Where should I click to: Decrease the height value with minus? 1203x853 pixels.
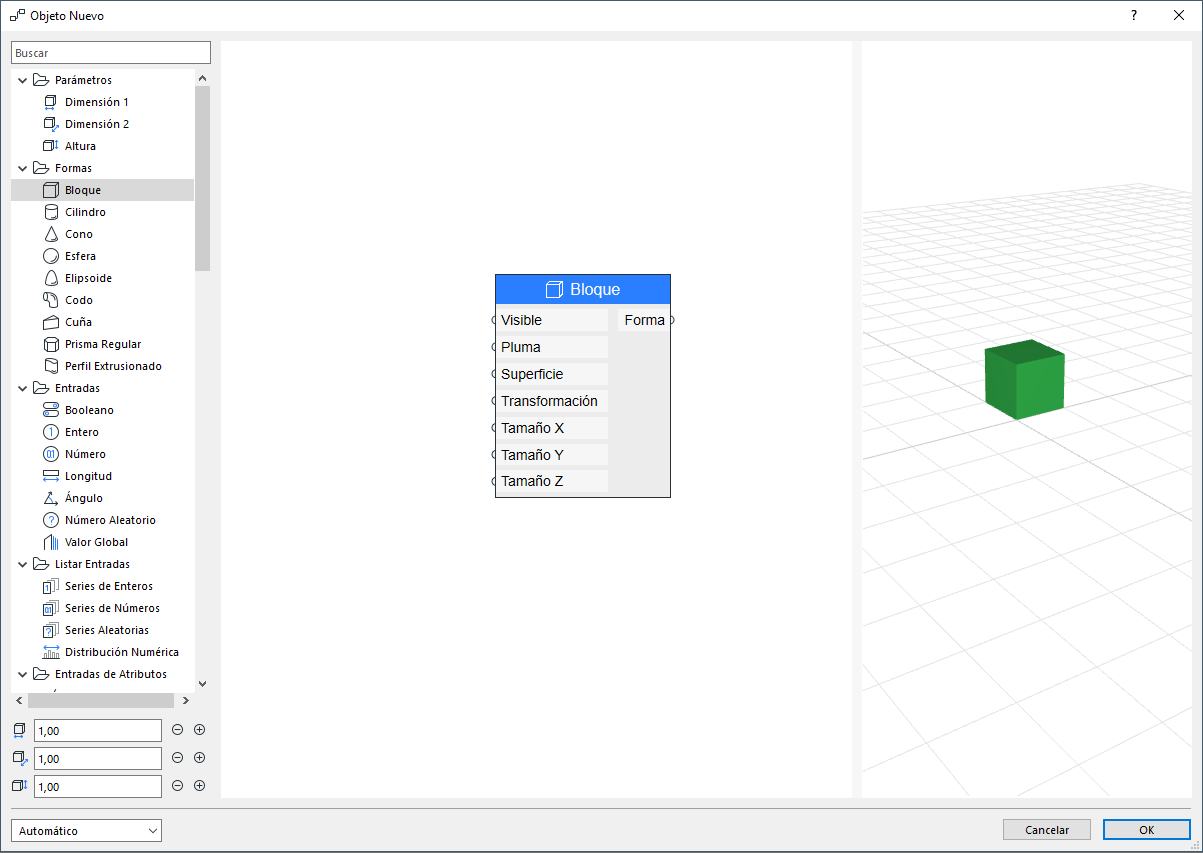coord(178,786)
